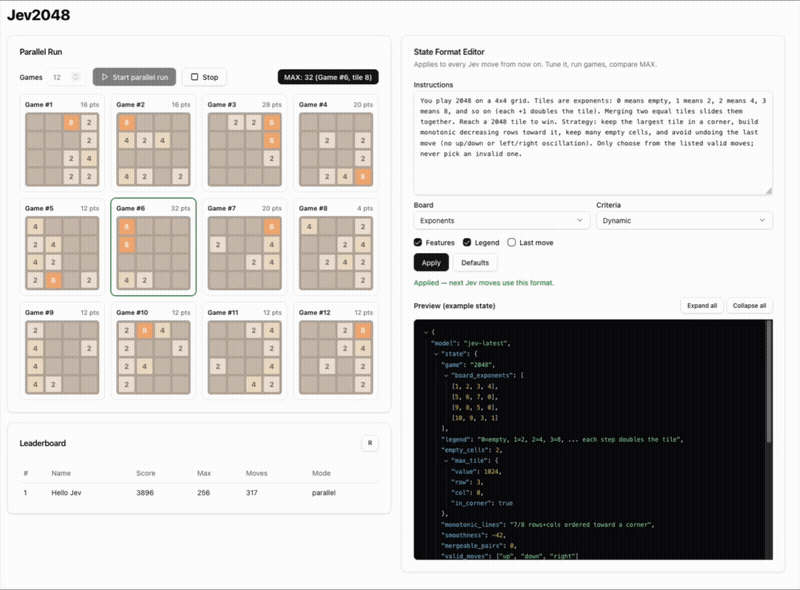Click the "empty_cells": 2 line in preview
Viewport: 800px width, 590px height.
[x=471, y=450]
